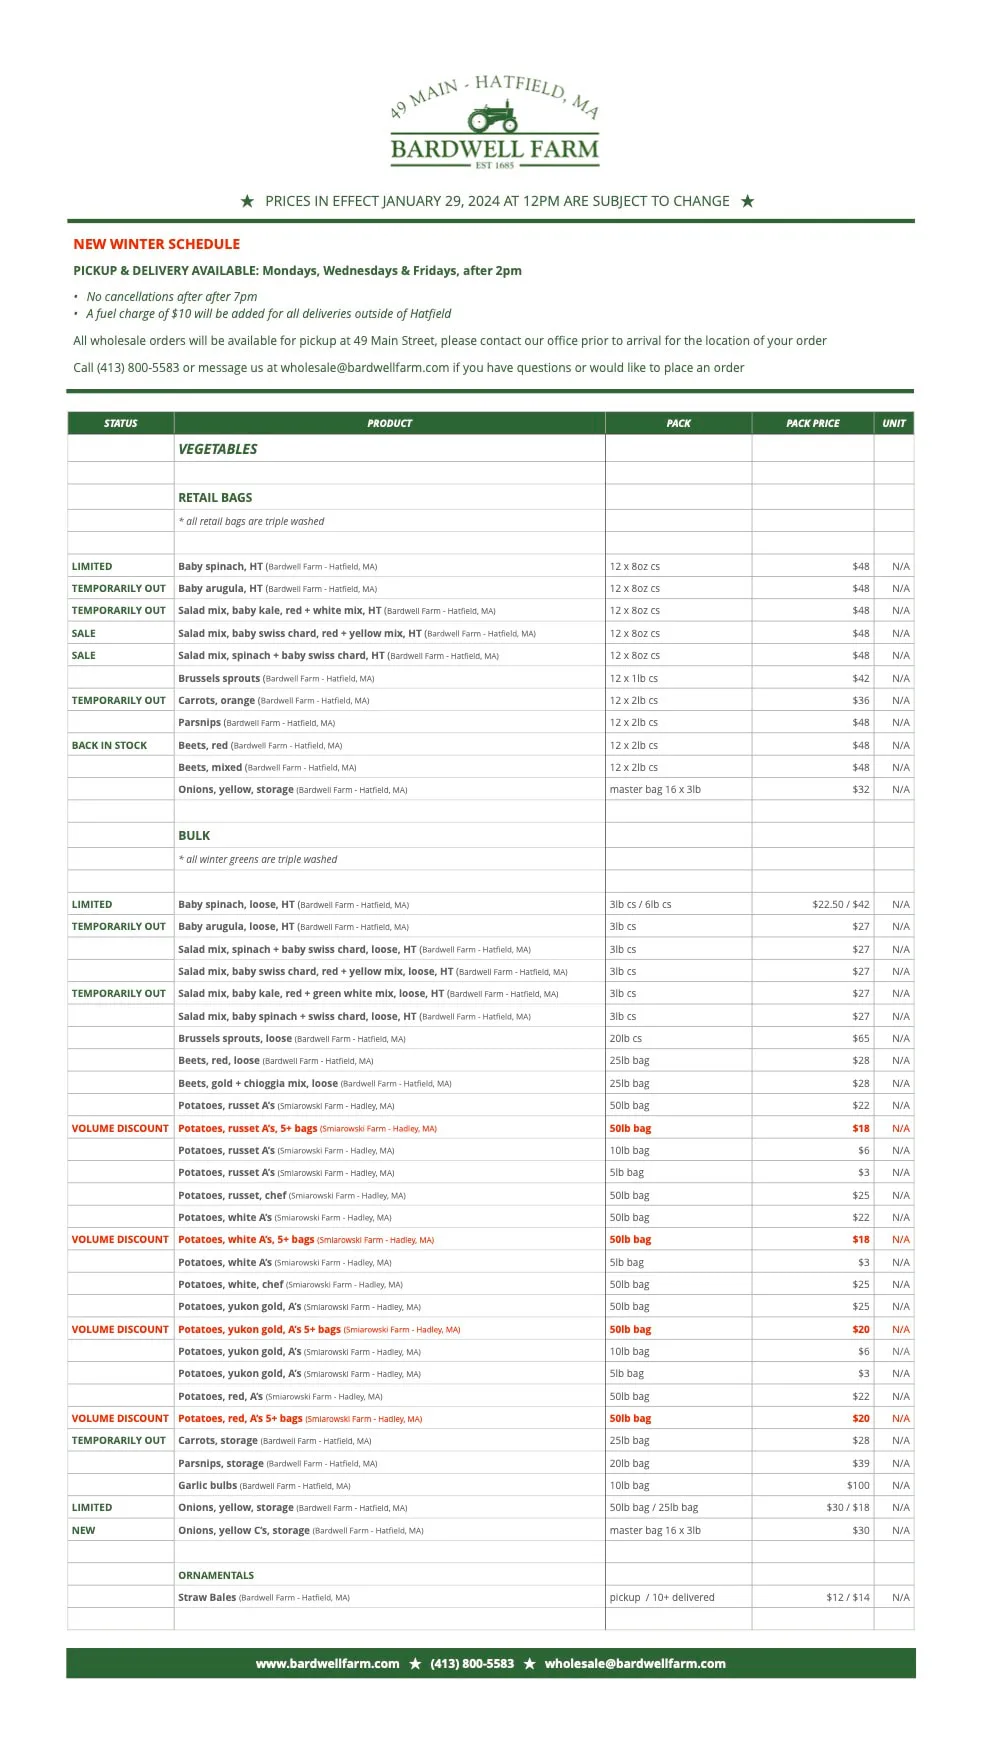Click the PACK PRICE column header
The image size is (989, 1759).
pos(812,423)
